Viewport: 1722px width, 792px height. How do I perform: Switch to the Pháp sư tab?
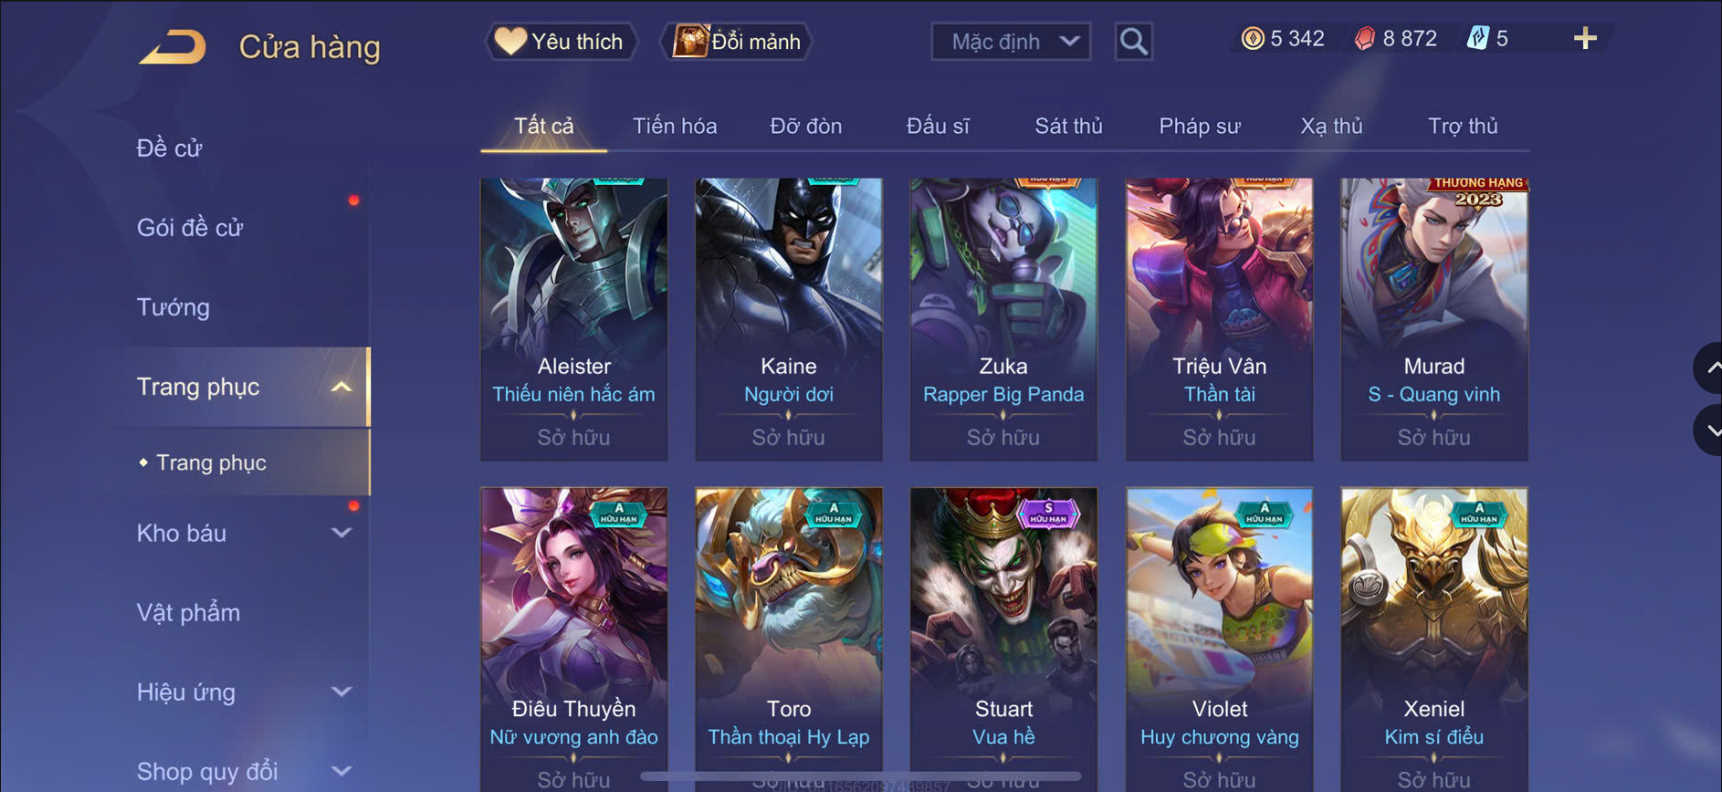pyautogui.click(x=1199, y=126)
